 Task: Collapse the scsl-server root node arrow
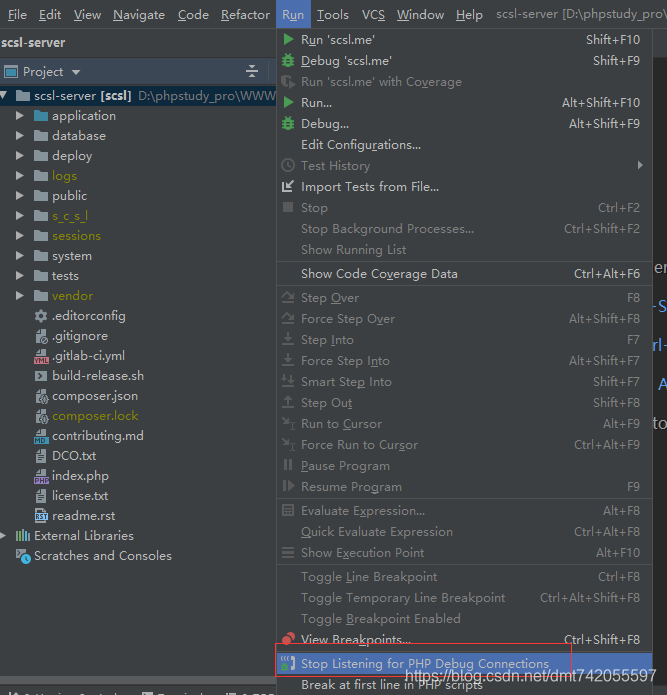point(4,95)
